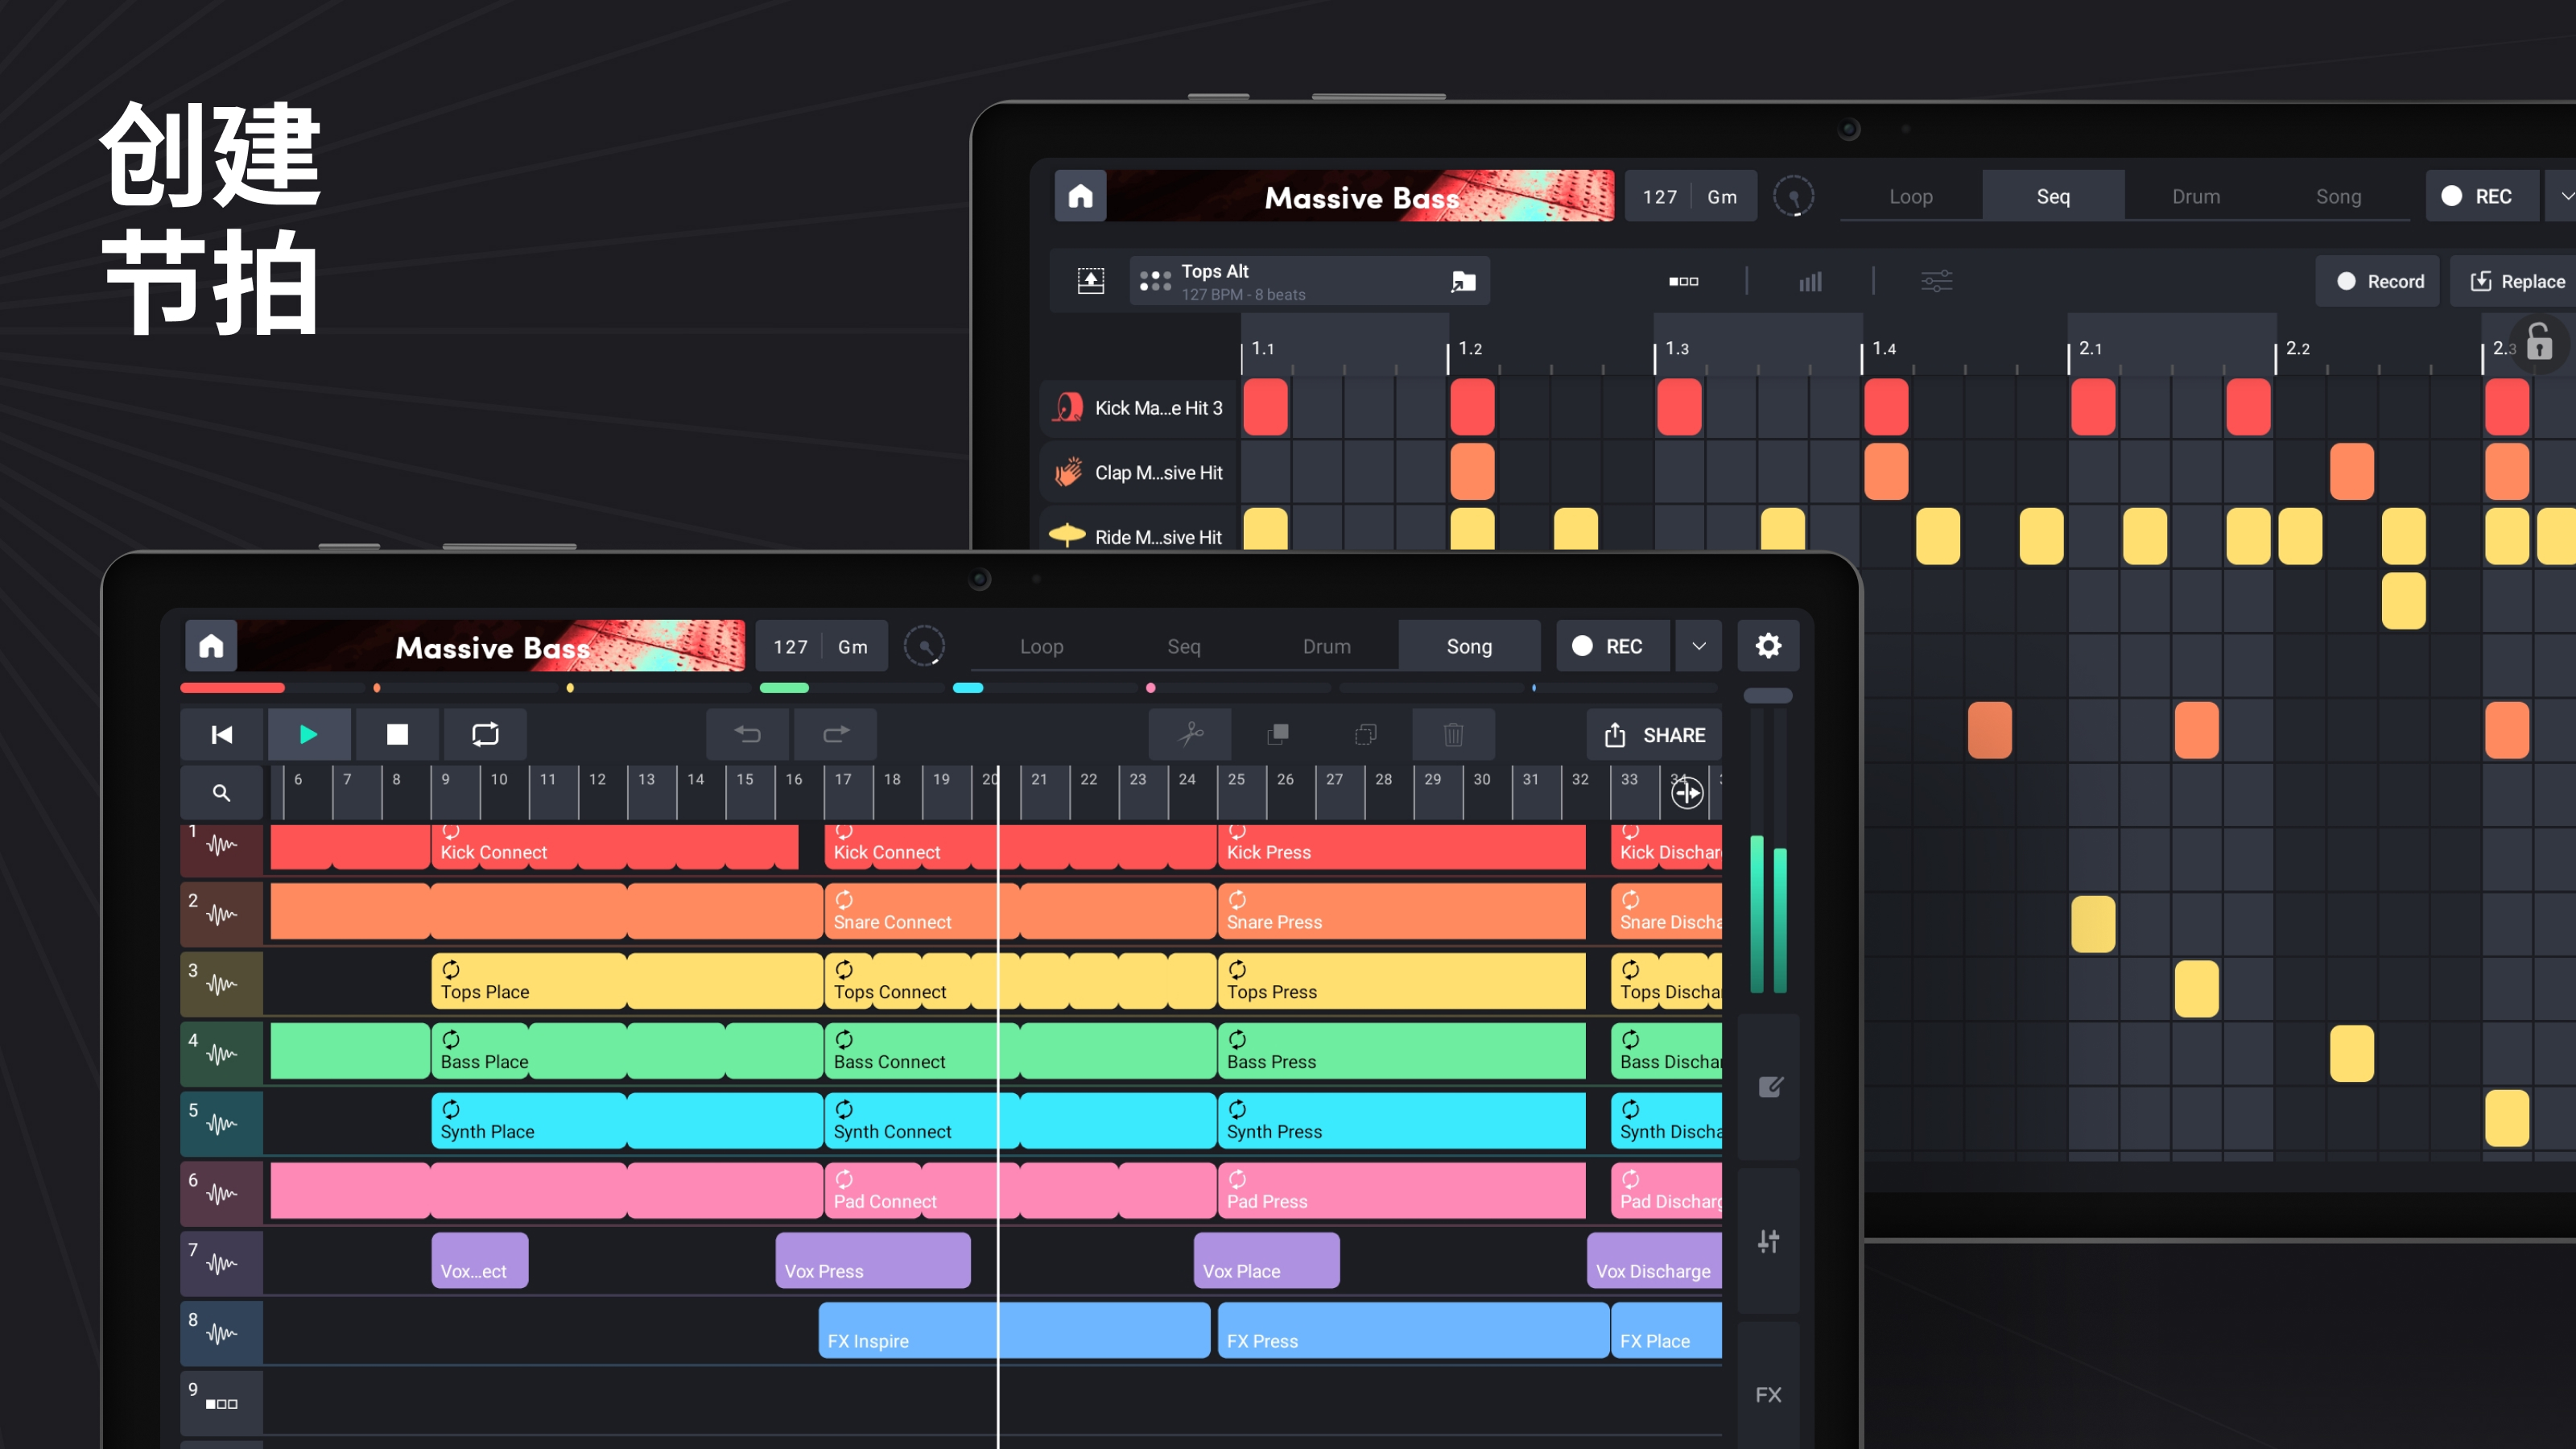Switch to Seq tab in front tablet
This screenshot has height=1449, width=2576.
point(1184,646)
